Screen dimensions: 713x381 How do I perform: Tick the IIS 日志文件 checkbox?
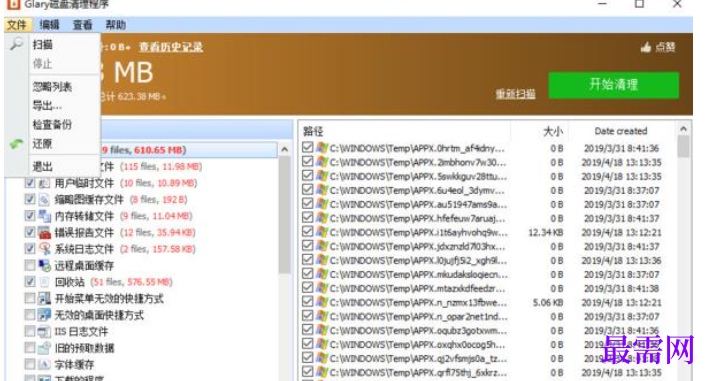click(x=30, y=331)
